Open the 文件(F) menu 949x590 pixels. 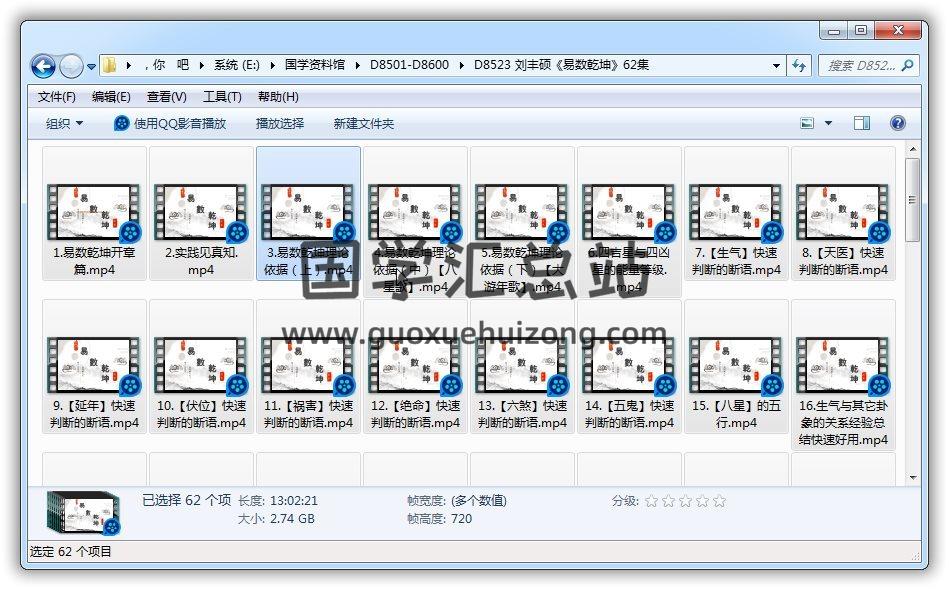[x=57, y=97]
